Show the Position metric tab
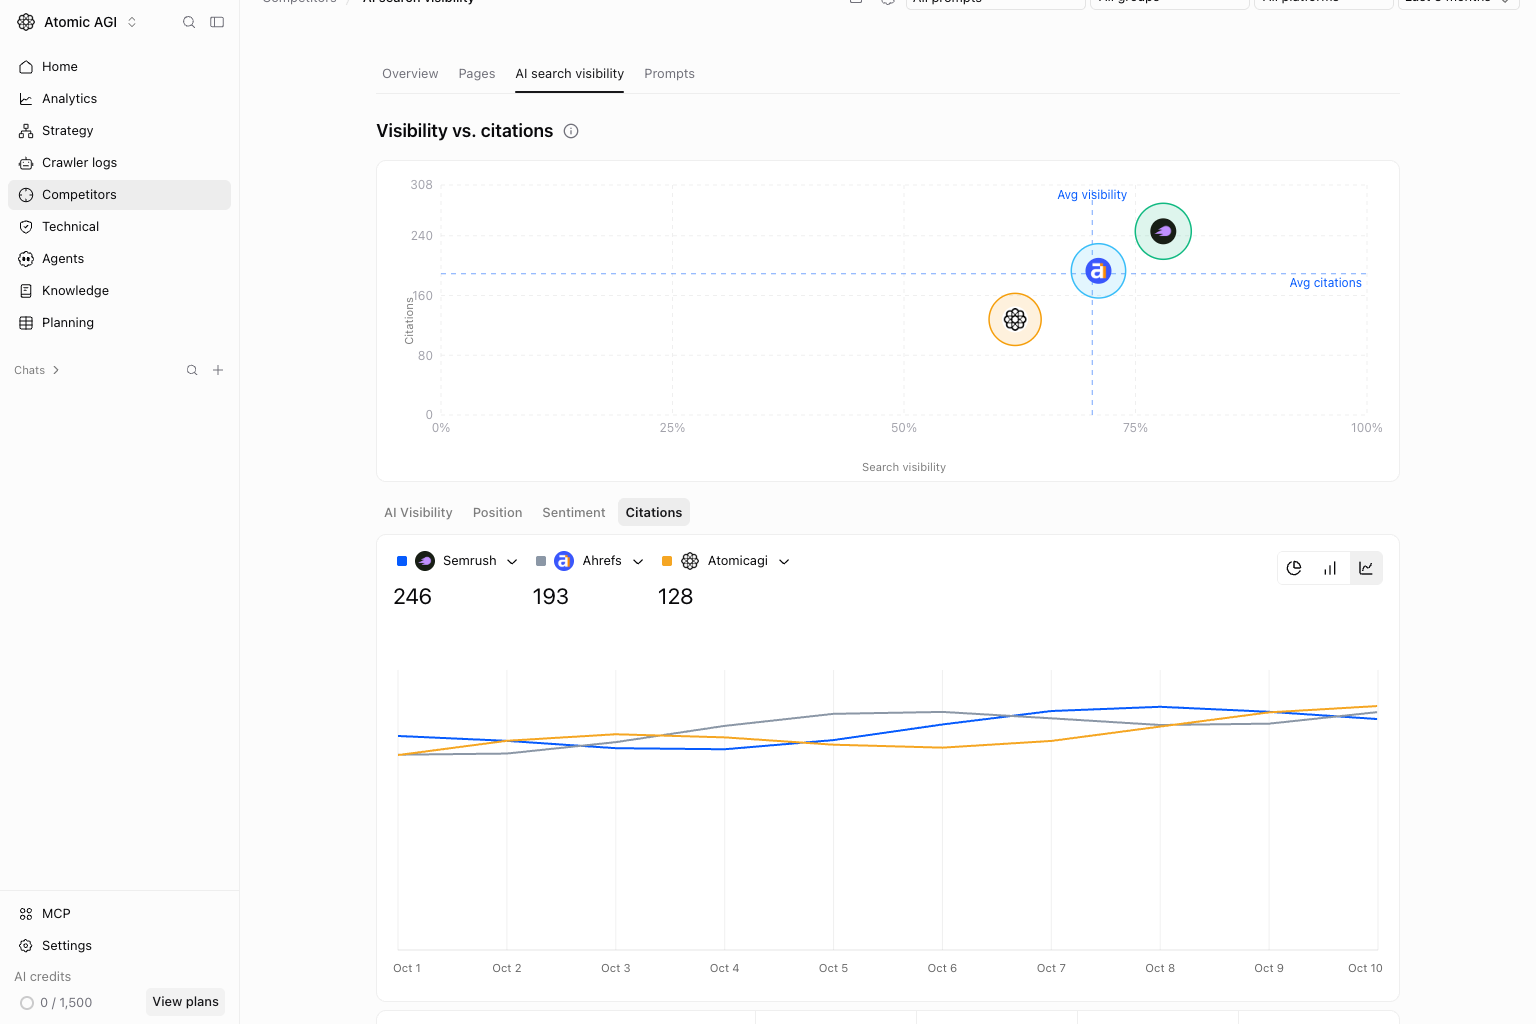Screen dimensions: 1536x1024 [x=497, y=513]
